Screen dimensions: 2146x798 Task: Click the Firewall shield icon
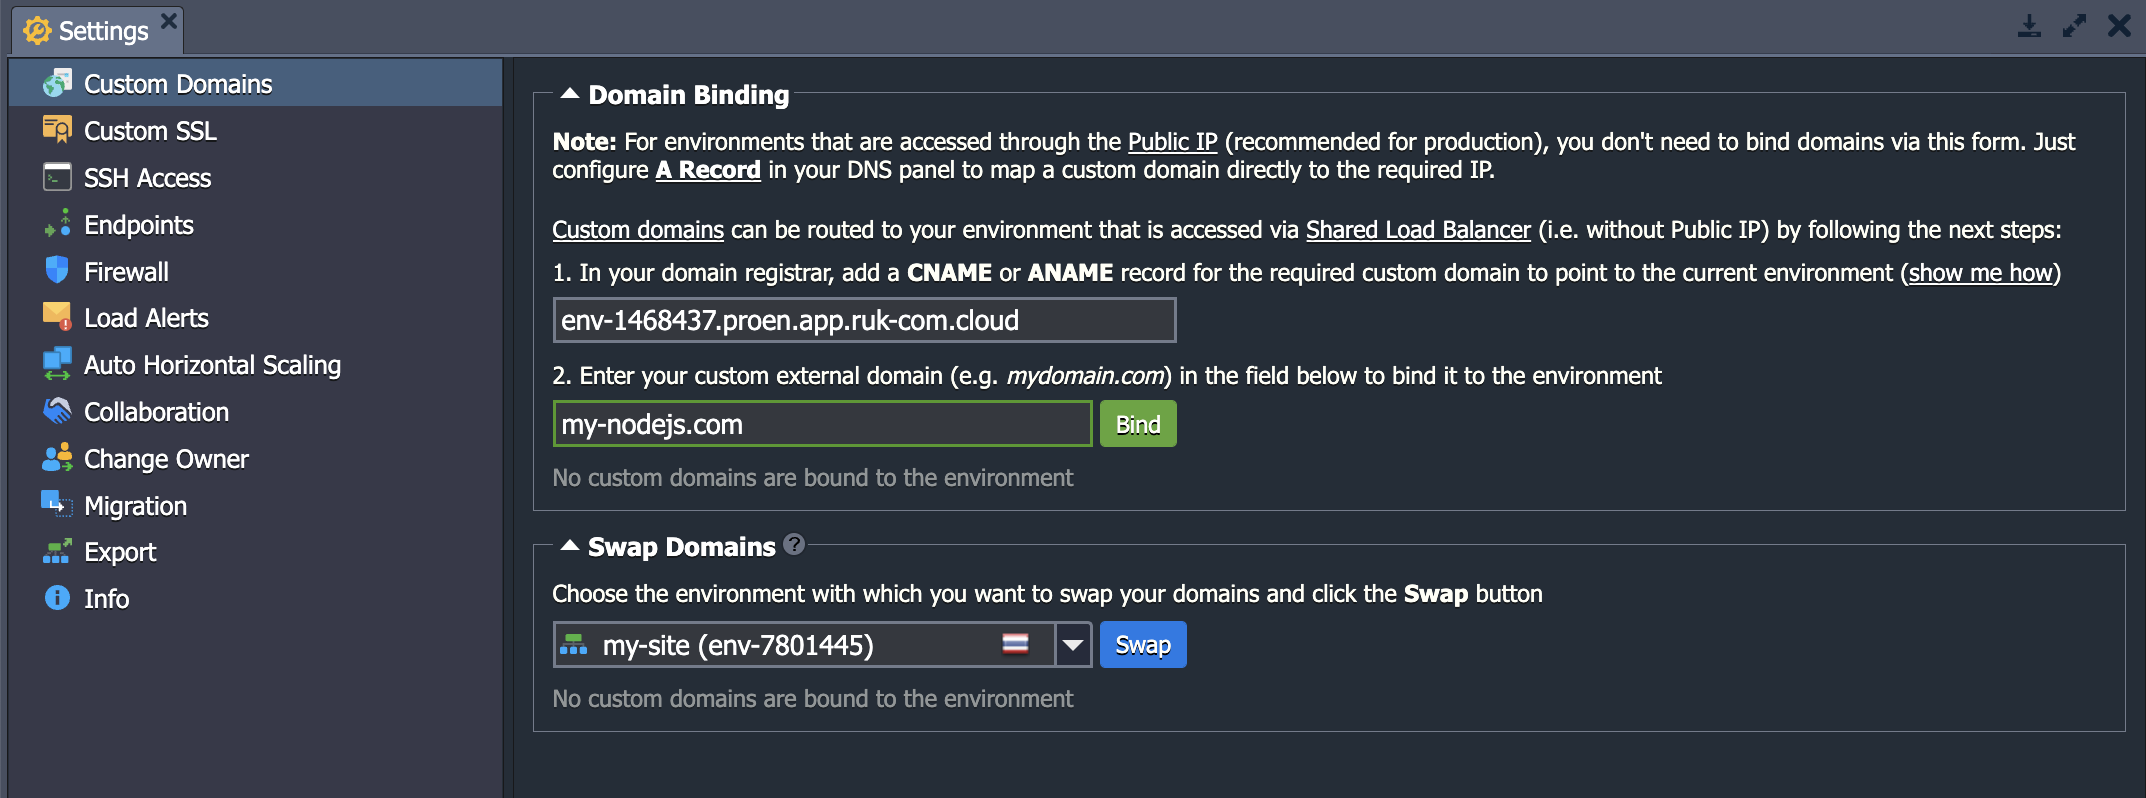[57, 270]
